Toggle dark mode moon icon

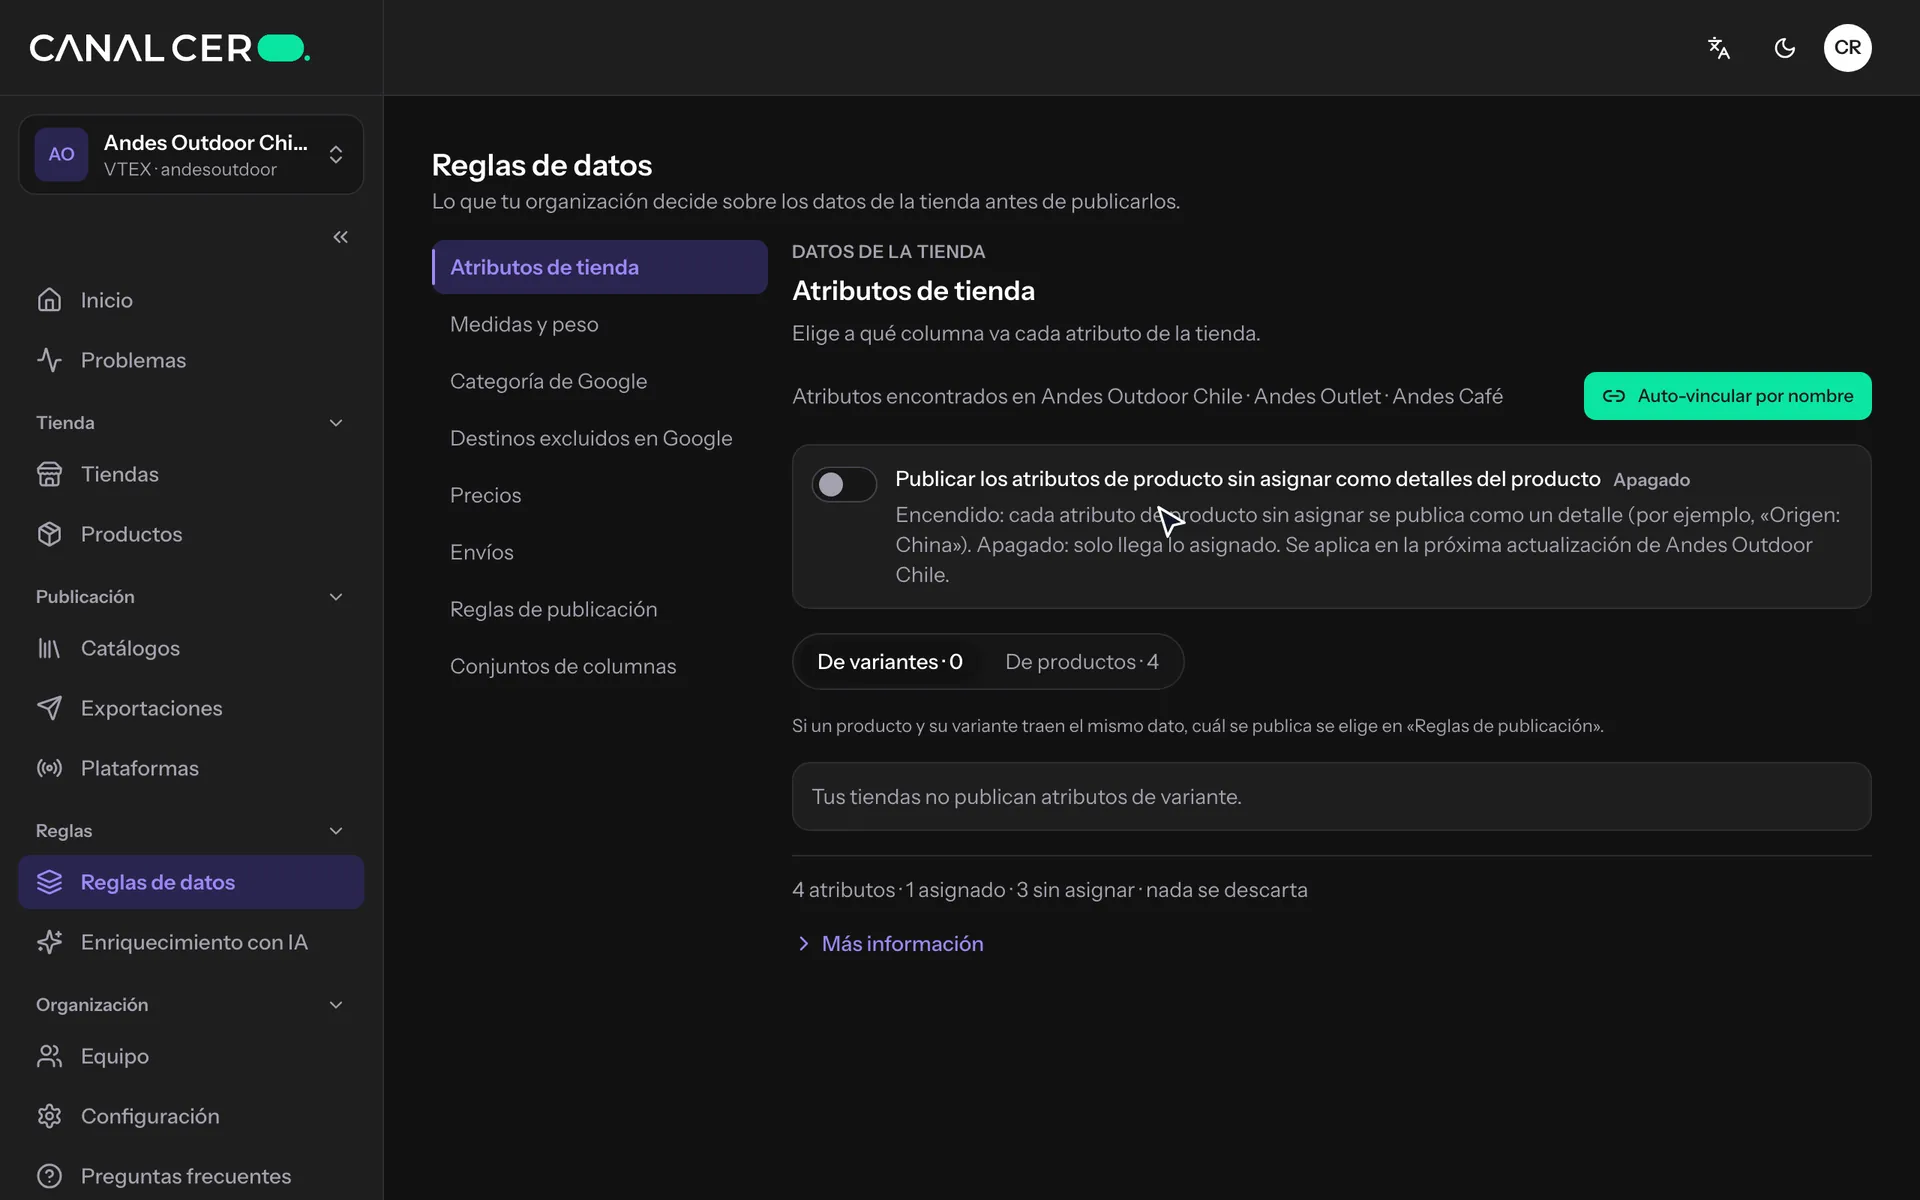[x=1785, y=48]
